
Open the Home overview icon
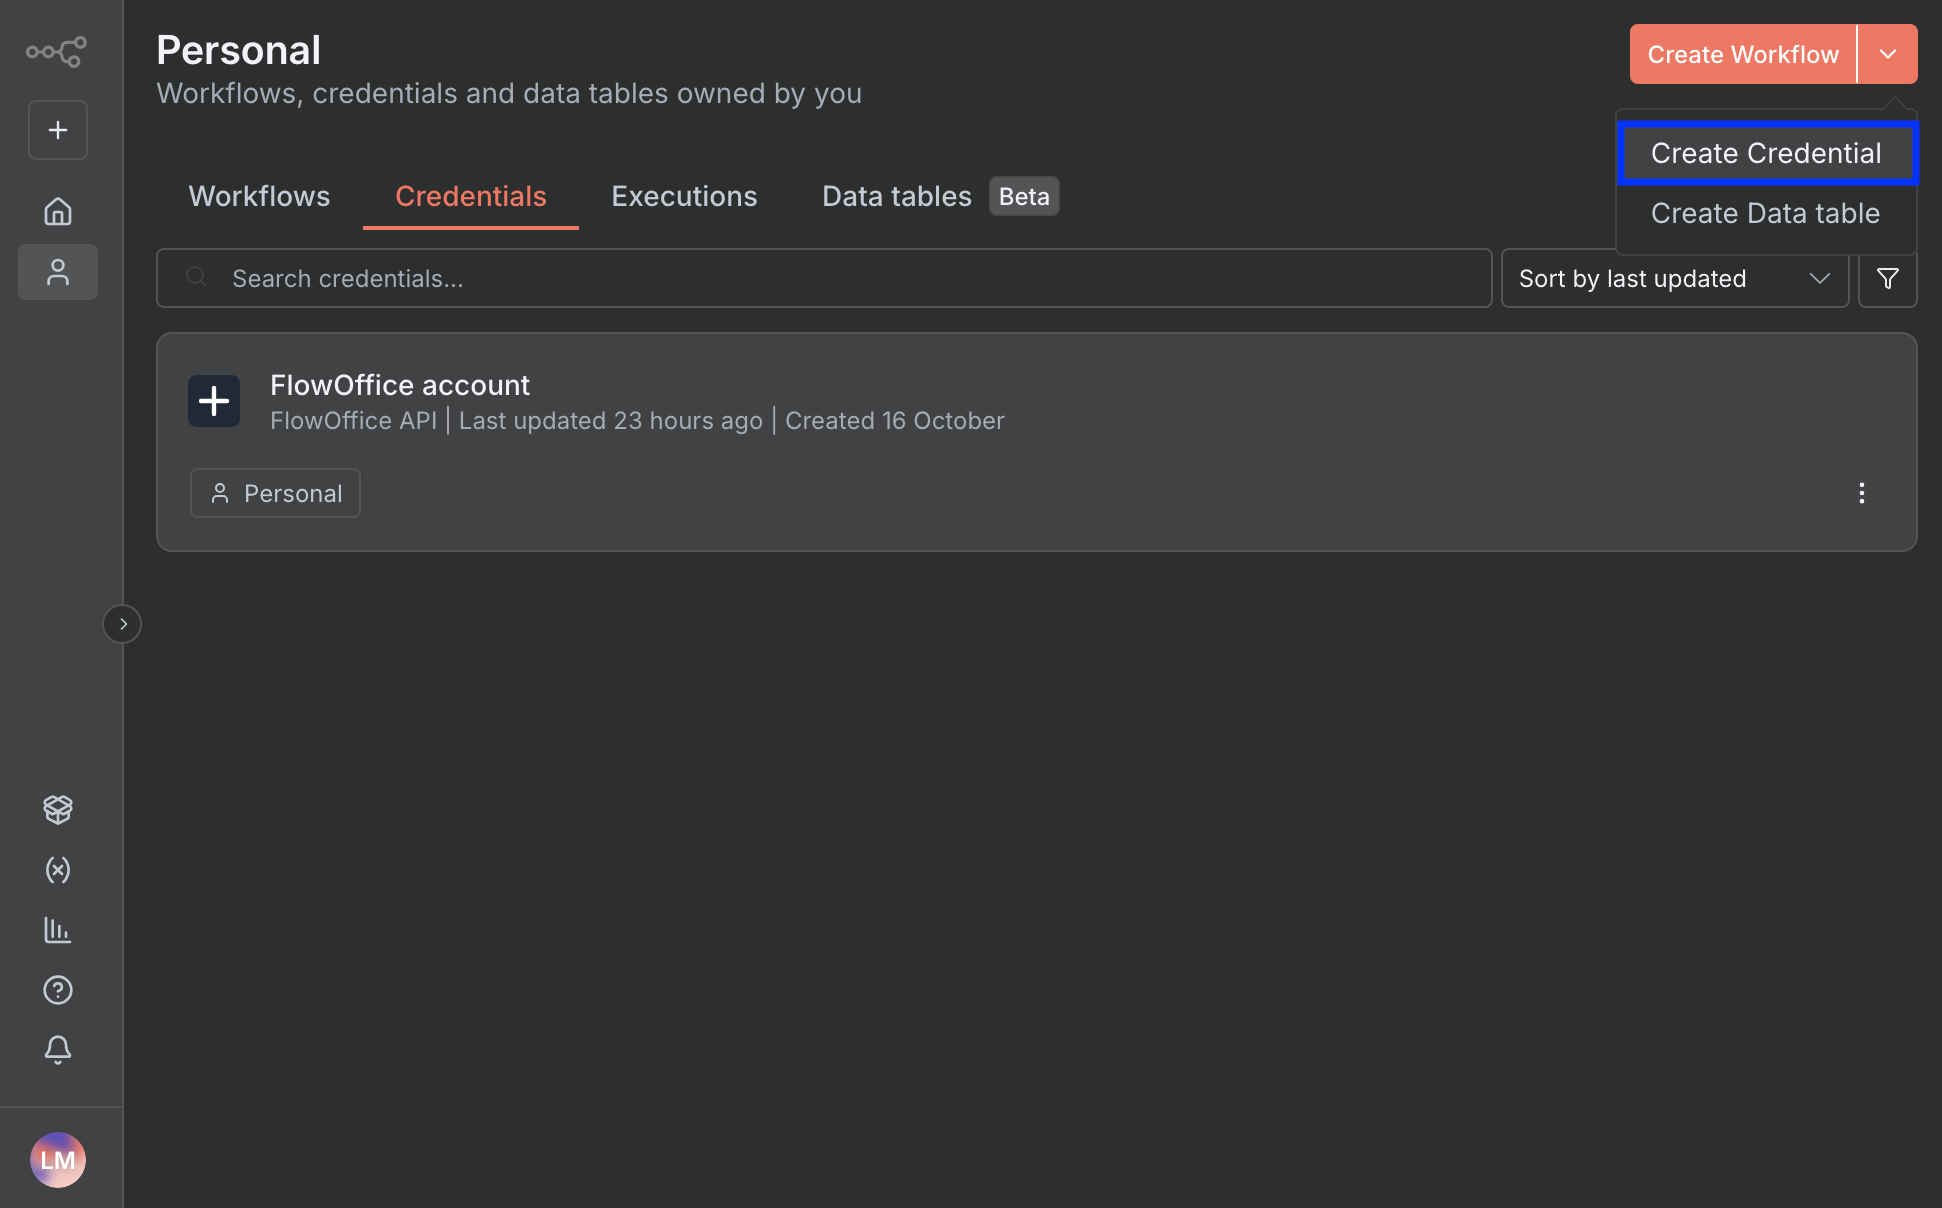point(58,211)
